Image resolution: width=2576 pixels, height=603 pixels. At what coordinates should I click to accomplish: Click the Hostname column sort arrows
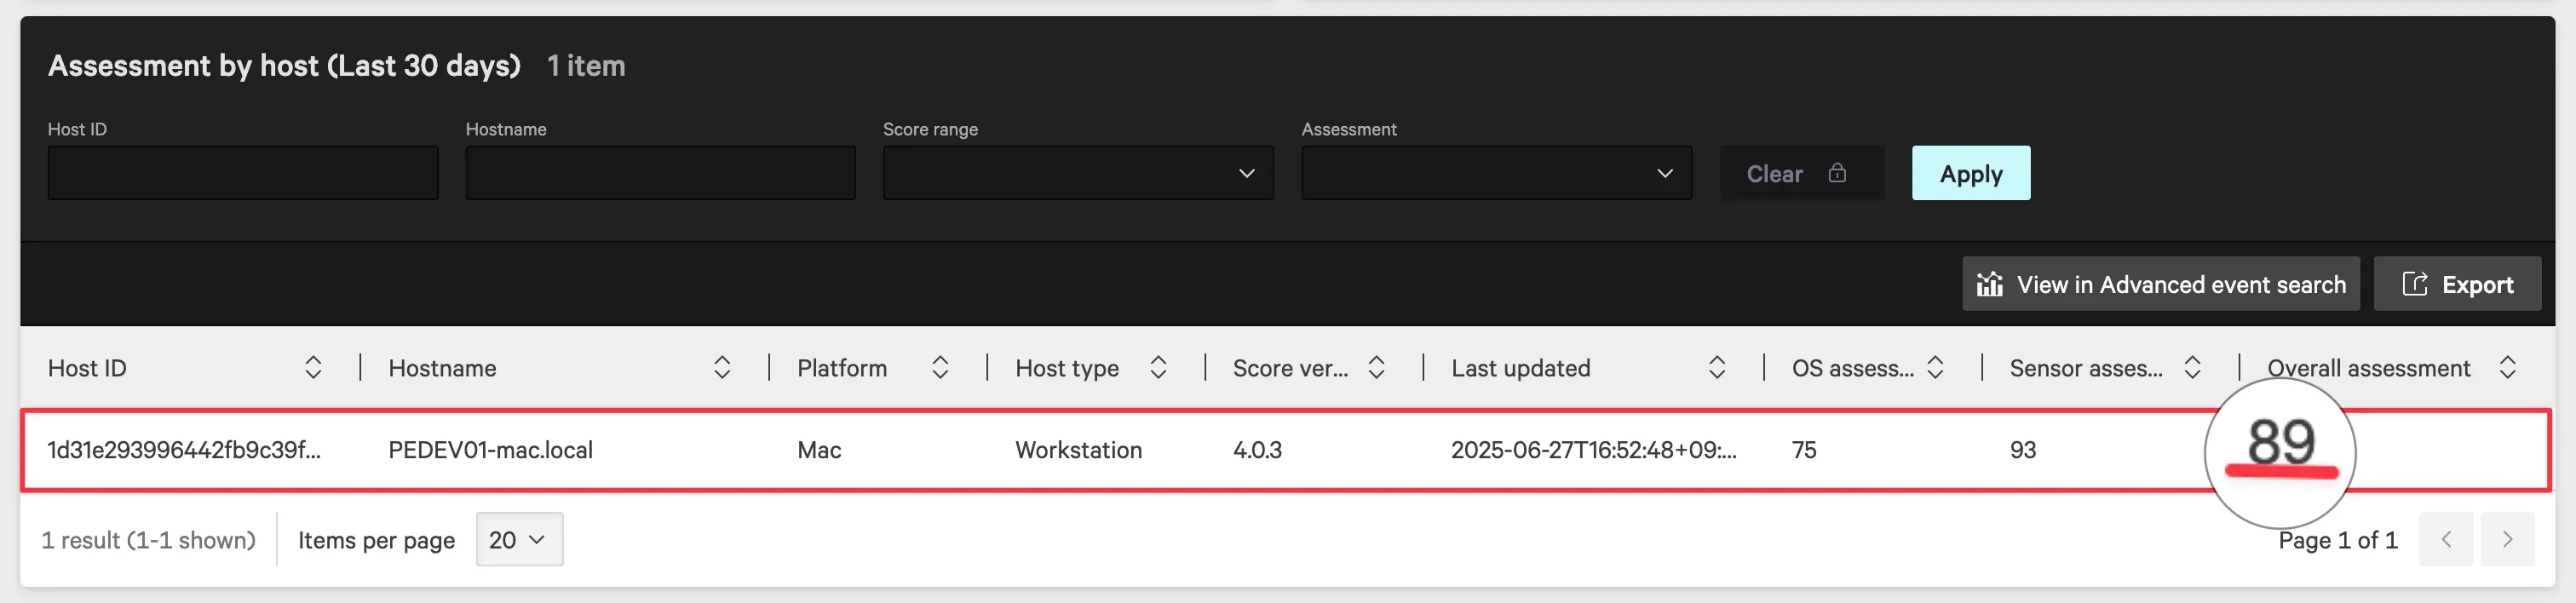click(721, 368)
